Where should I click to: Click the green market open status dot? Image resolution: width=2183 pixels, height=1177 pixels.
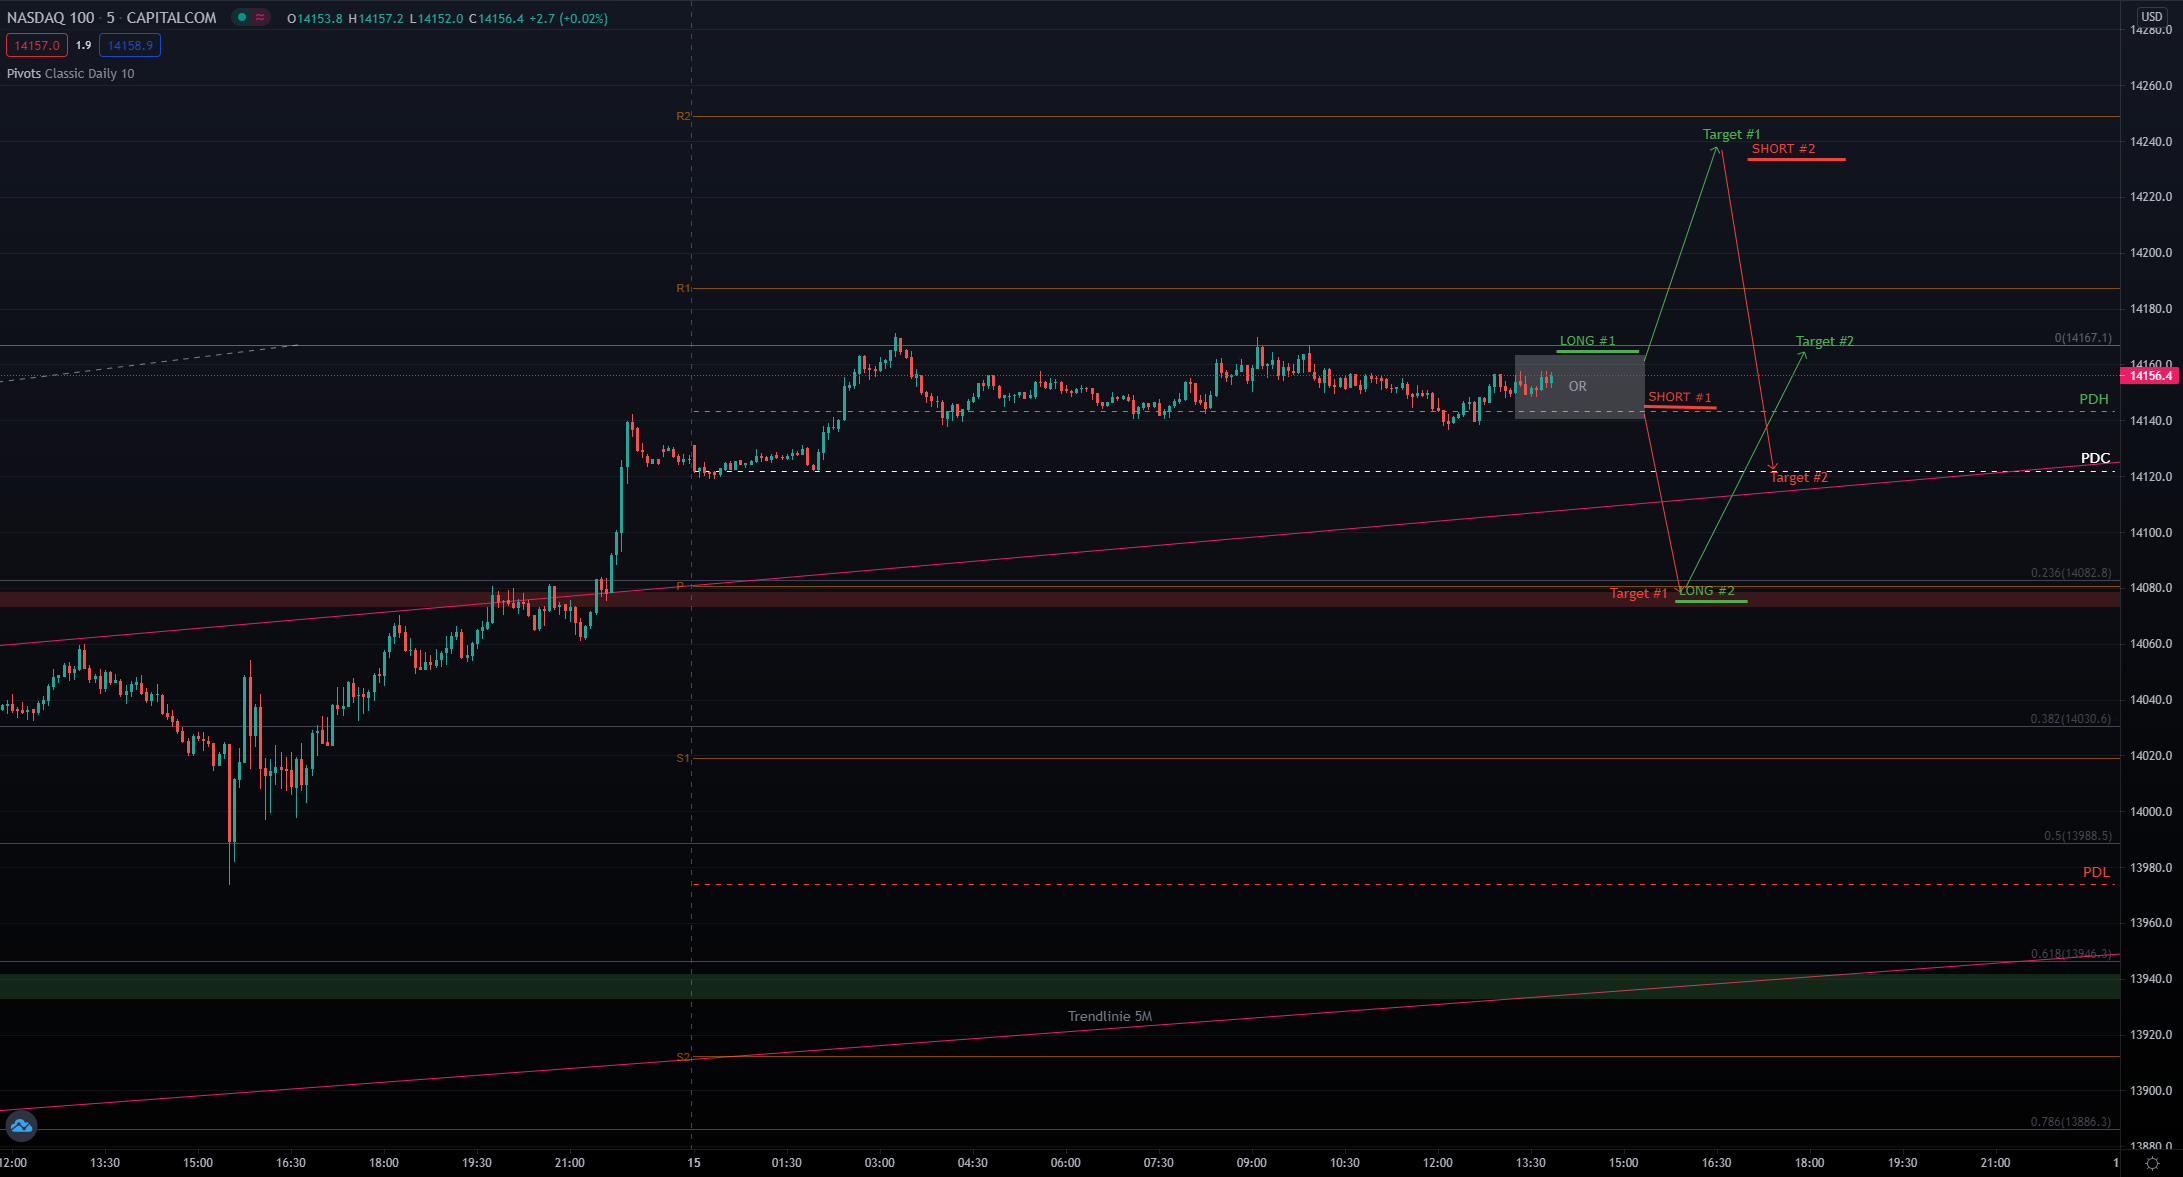coord(242,17)
